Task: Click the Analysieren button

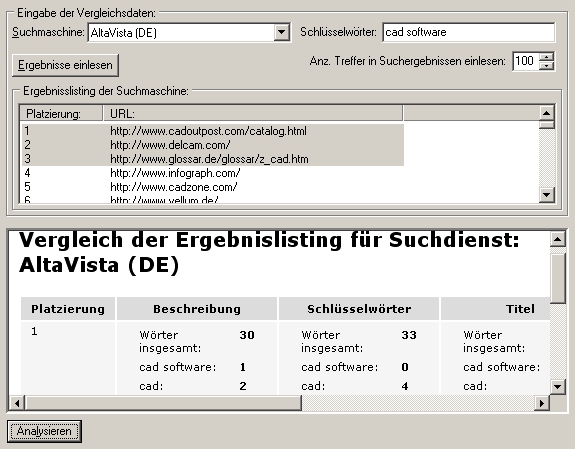Action: [44, 431]
